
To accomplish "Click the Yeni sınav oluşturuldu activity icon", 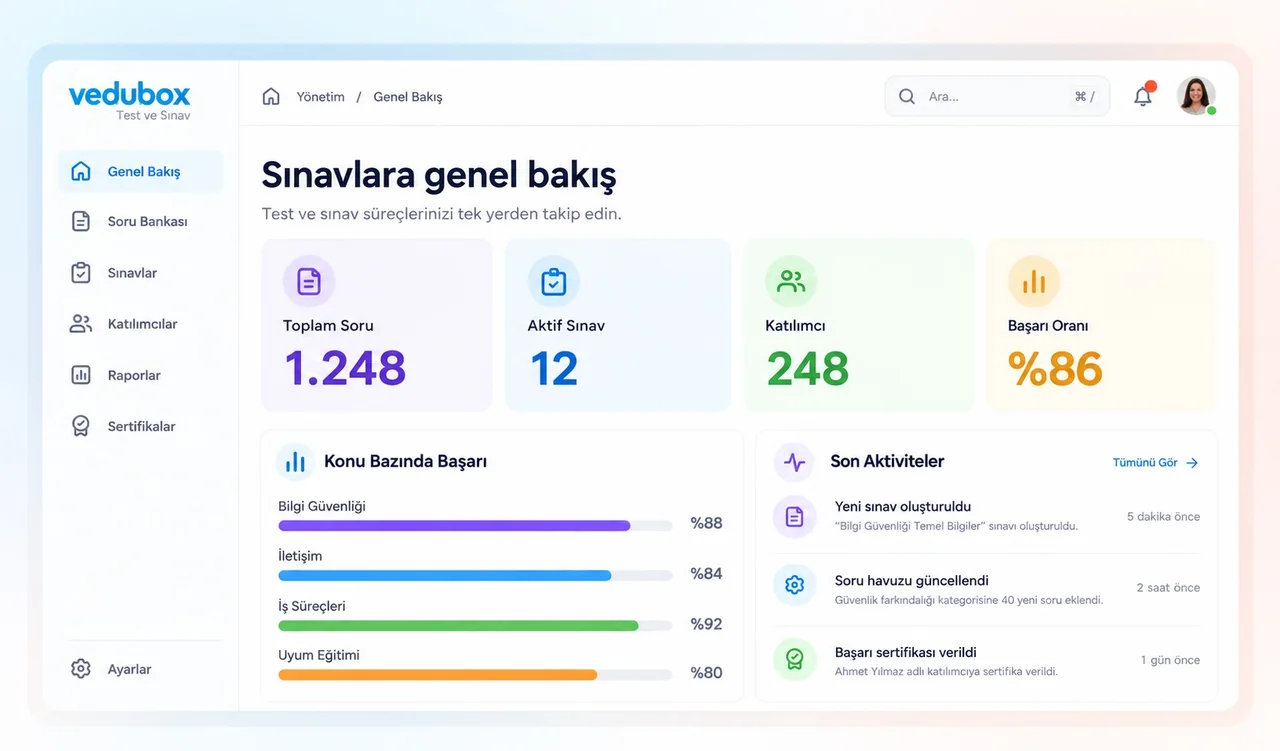I will pos(795,517).
